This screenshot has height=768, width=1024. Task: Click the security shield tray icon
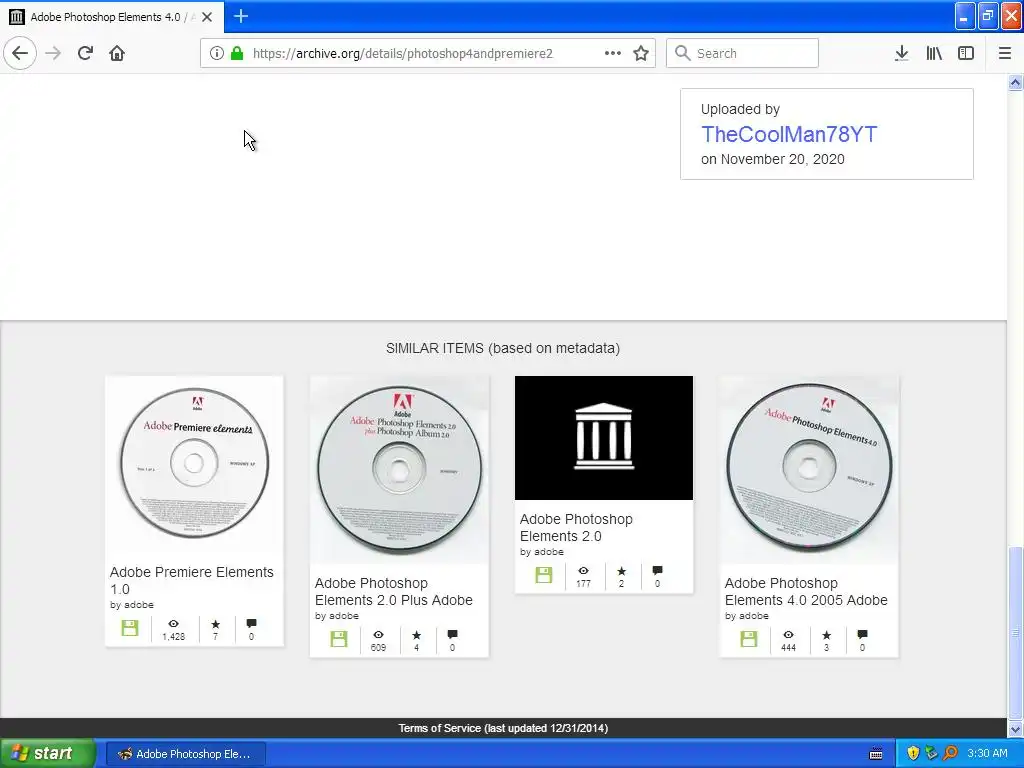pyautogui.click(x=913, y=754)
